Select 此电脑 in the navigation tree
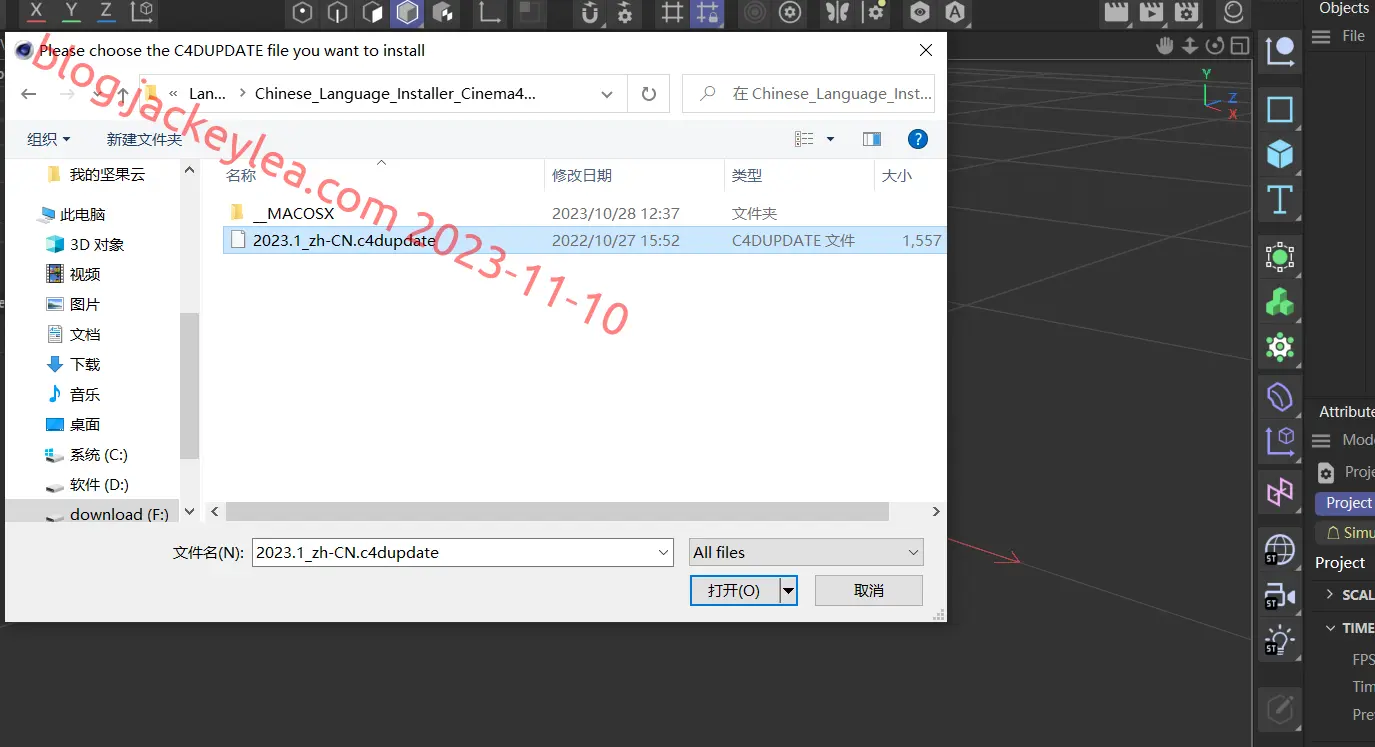Screen dimensions: 1375x747 coord(82,214)
